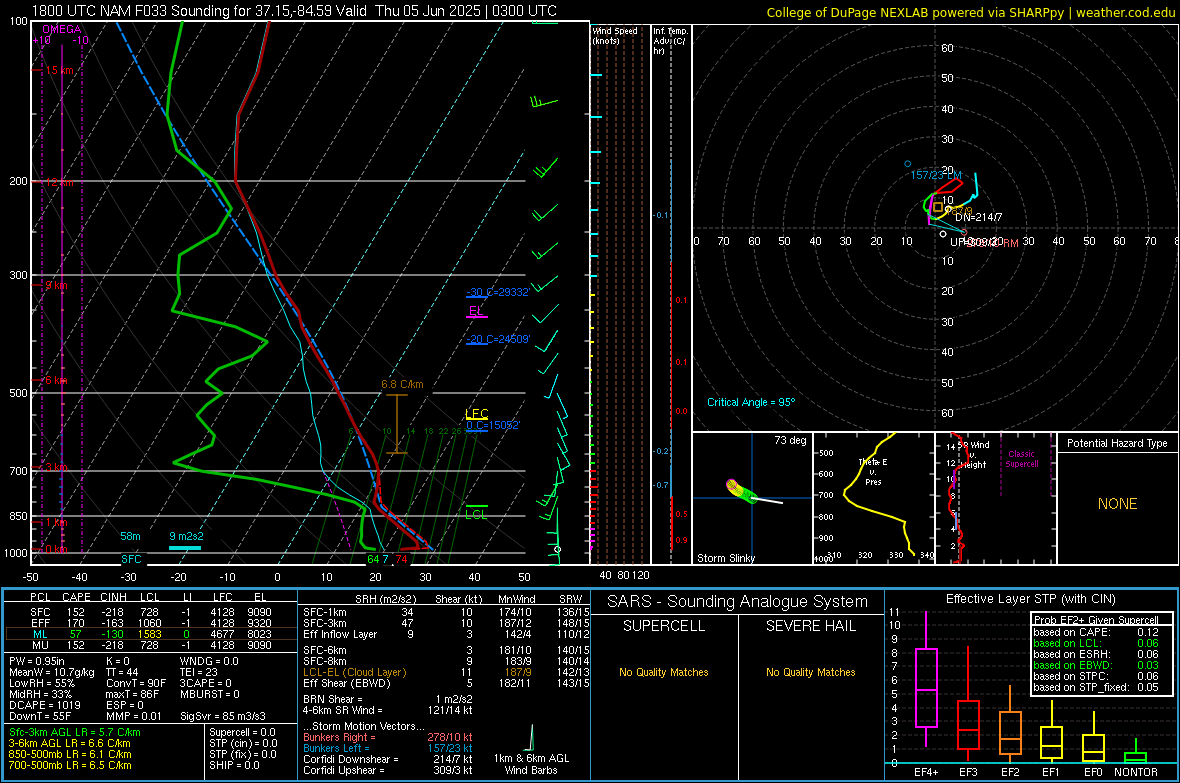This screenshot has height=783, width=1180.
Task: Click the Wind Speed (knots) panel header
Action: (x=615, y=35)
